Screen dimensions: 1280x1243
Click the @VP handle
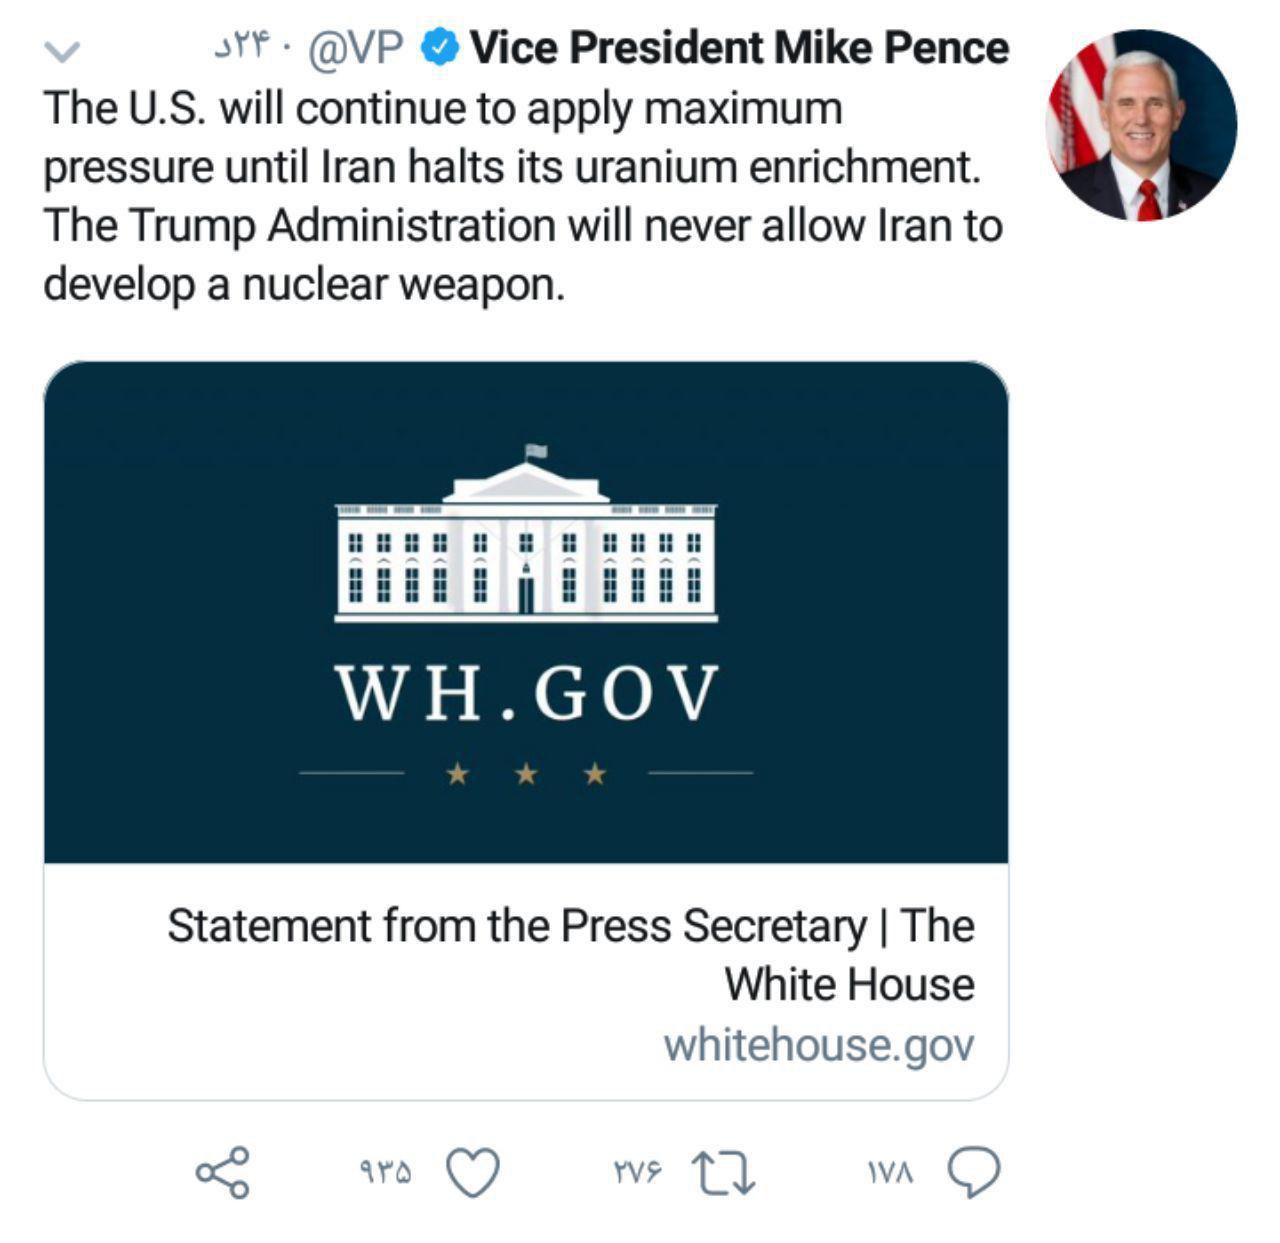(x=355, y=48)
